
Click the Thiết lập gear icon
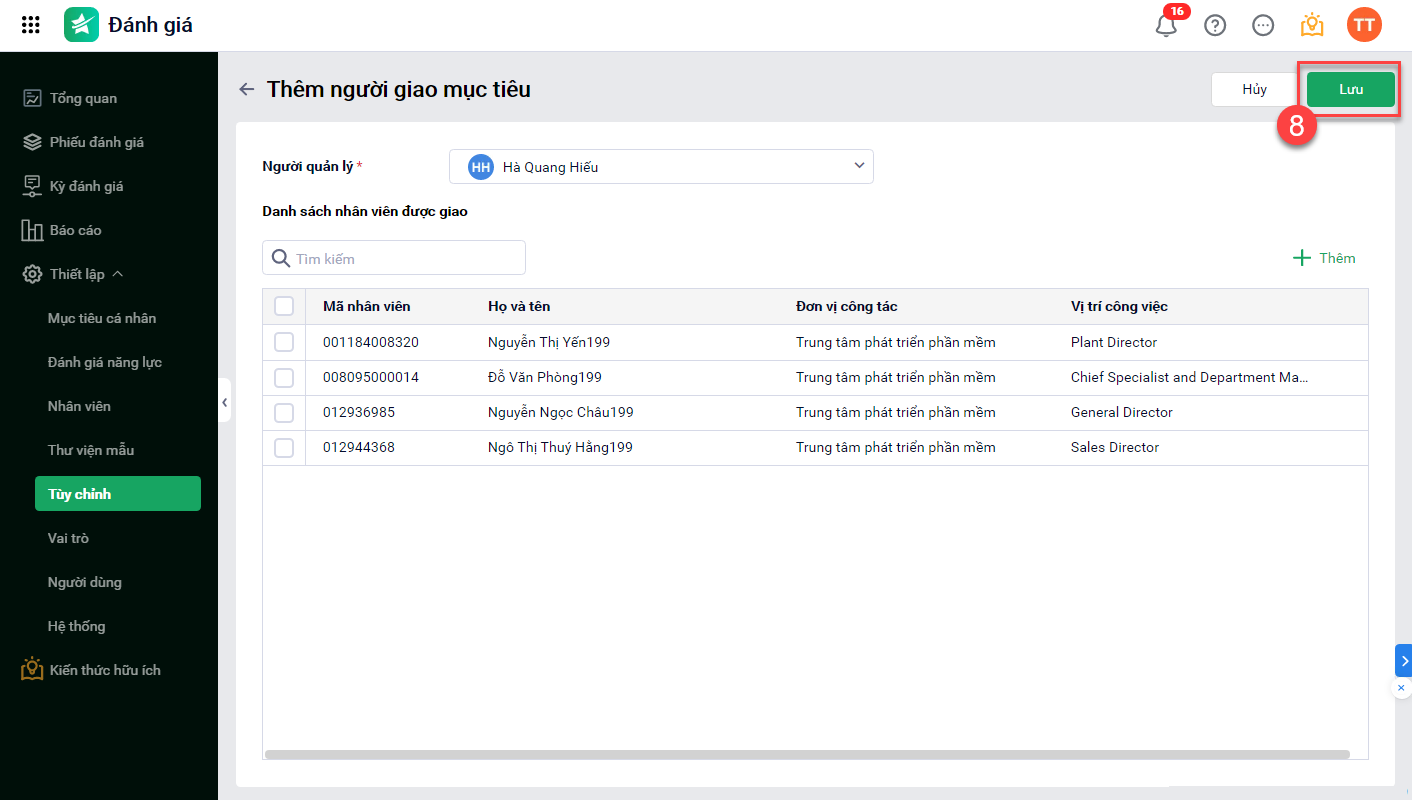coord(32,274)
